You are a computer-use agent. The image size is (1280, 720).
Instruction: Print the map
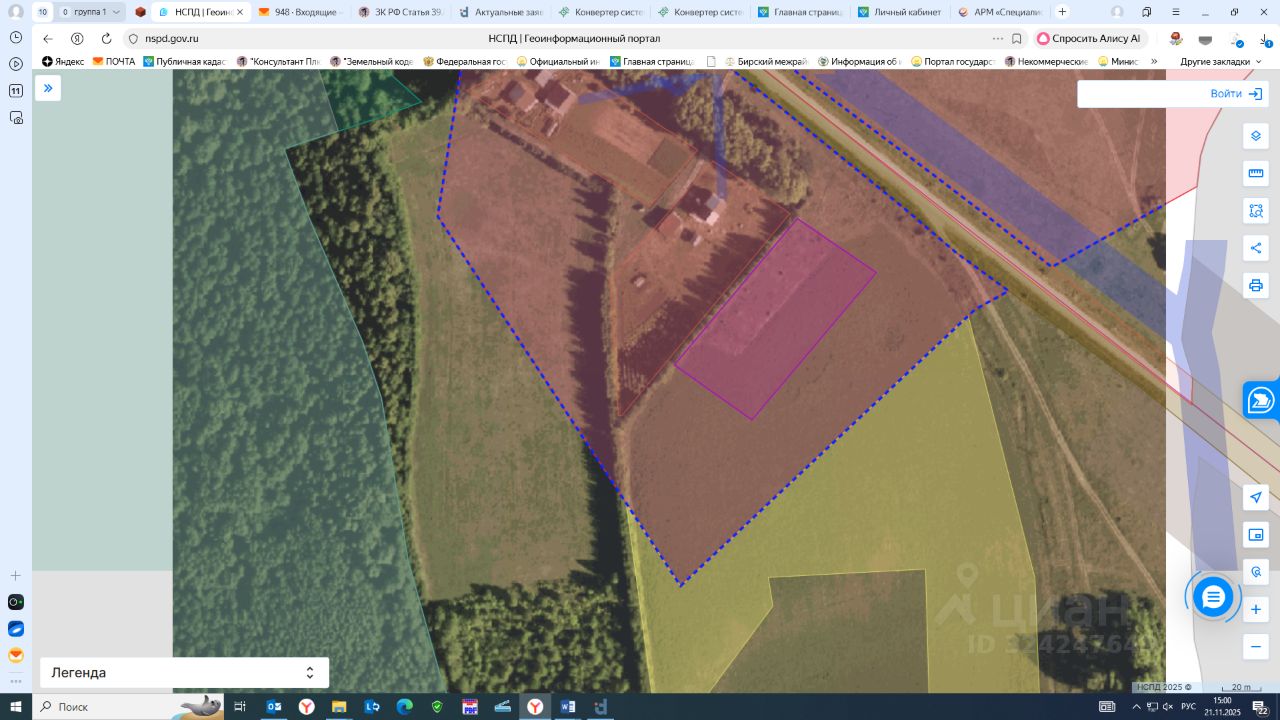(1256, 285)
